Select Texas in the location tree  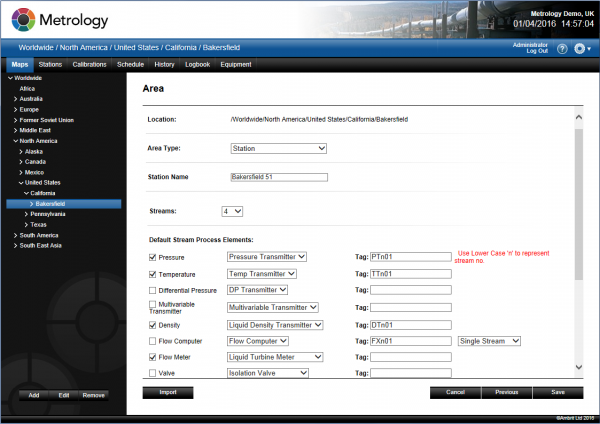[x=38, y=225]
